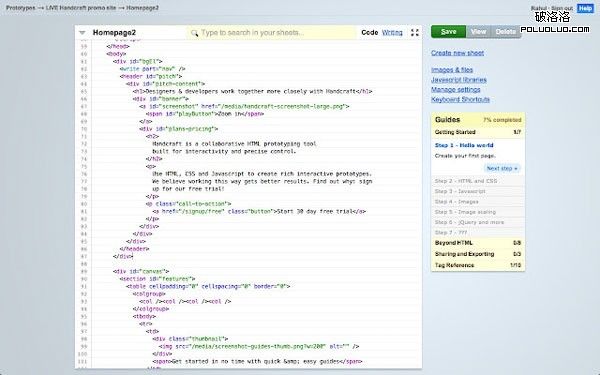Click the Homepage2 breadcrumb
This screenshot has height=375, width=600.
pyautogui.click(x=142, y=8)
